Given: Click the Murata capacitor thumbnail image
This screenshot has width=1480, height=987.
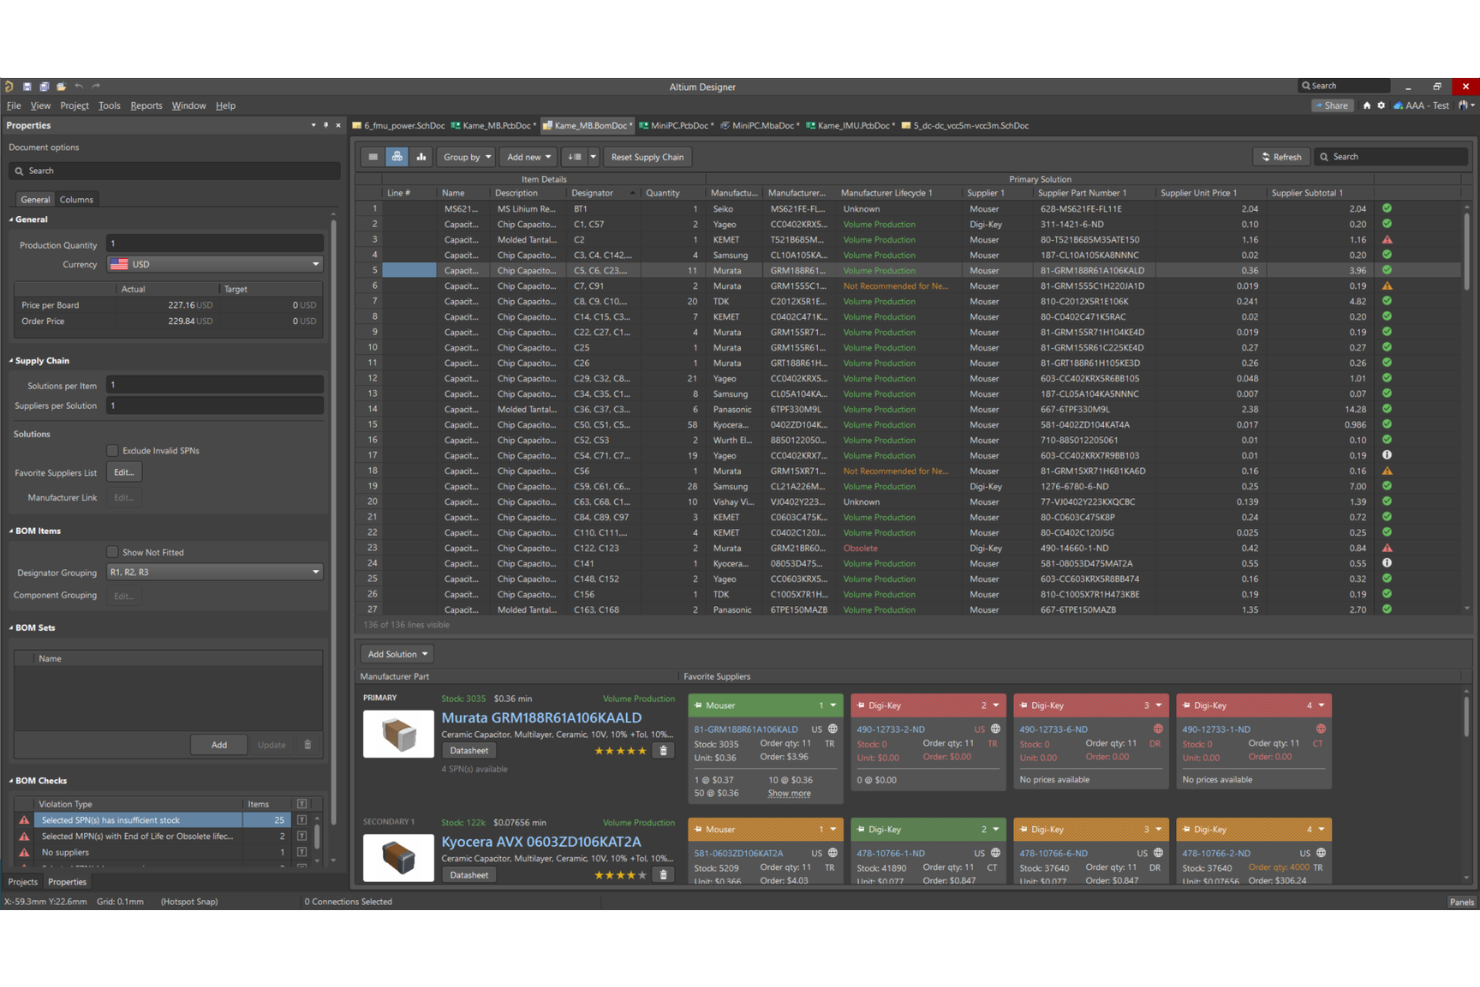Looking at the screenshot, I should pos(398,734).
